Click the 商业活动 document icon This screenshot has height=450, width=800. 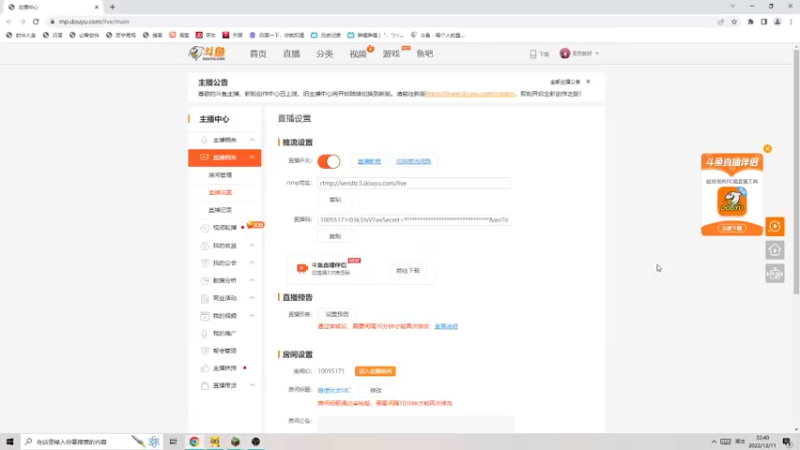pyautogui.click(x=205, y=298)
